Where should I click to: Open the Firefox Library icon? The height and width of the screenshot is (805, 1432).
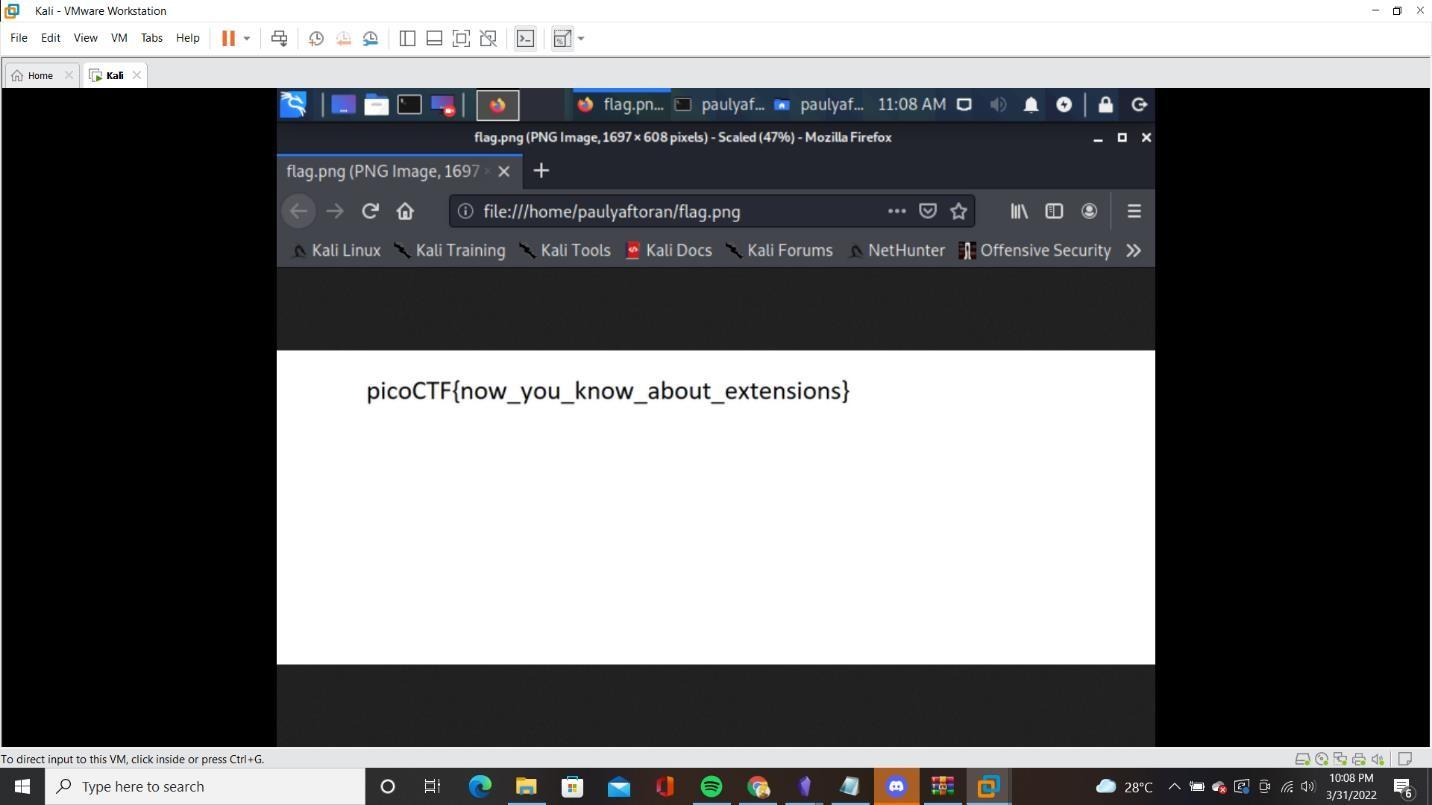1019,211
